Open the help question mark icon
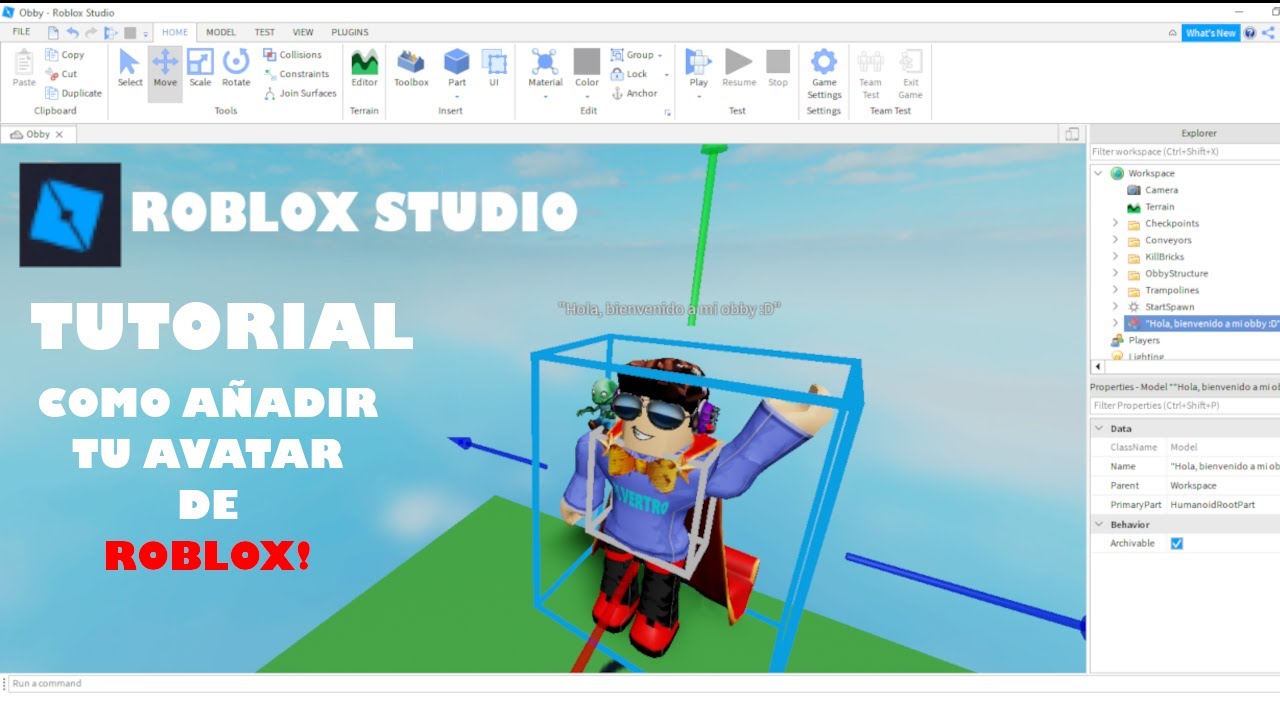The height and width of the screenshot is (720, 1280). [1250, 33]
